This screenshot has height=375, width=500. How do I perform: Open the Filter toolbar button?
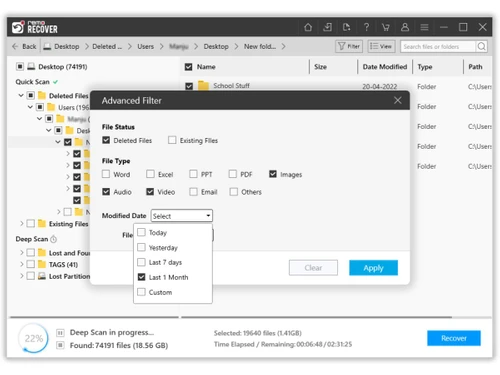tap(349, 46)
